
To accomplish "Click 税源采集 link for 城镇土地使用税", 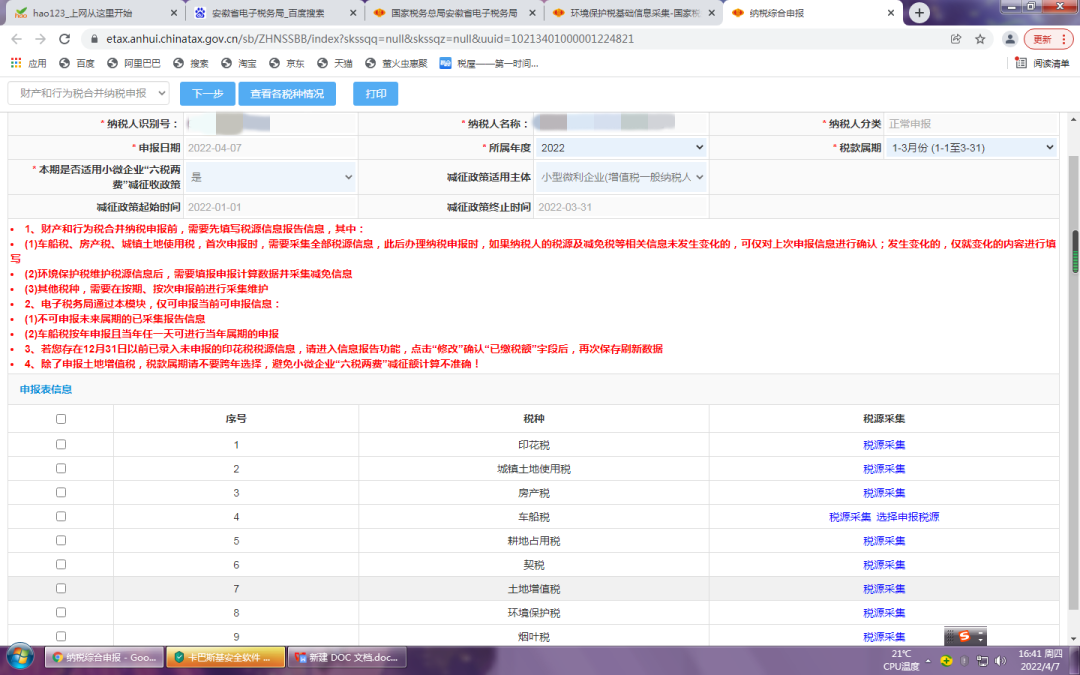I will (x=884, y=469).
